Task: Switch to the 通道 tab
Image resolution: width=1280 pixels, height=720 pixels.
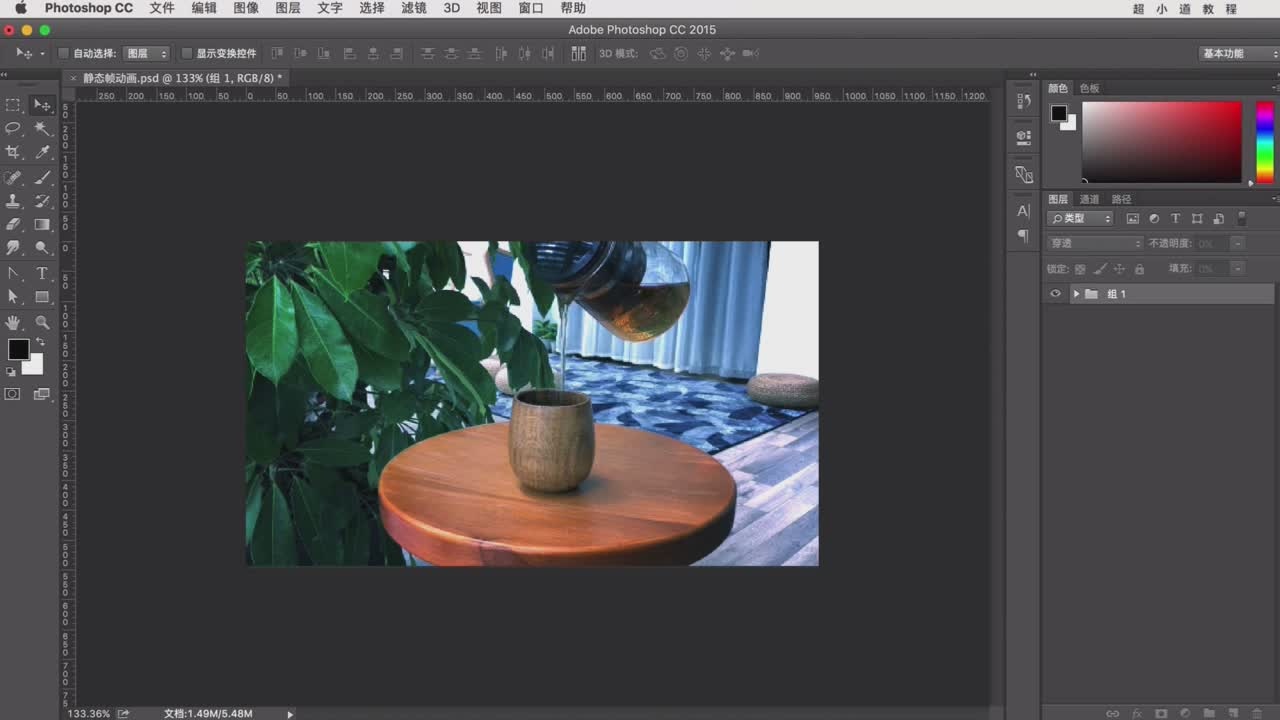Action: [1089, 199]
